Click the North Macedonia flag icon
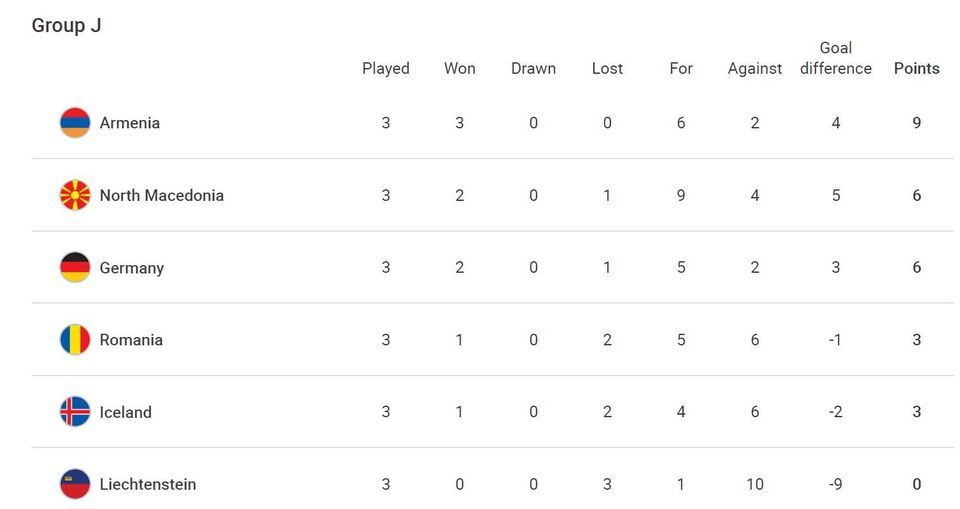 (75, 195)
